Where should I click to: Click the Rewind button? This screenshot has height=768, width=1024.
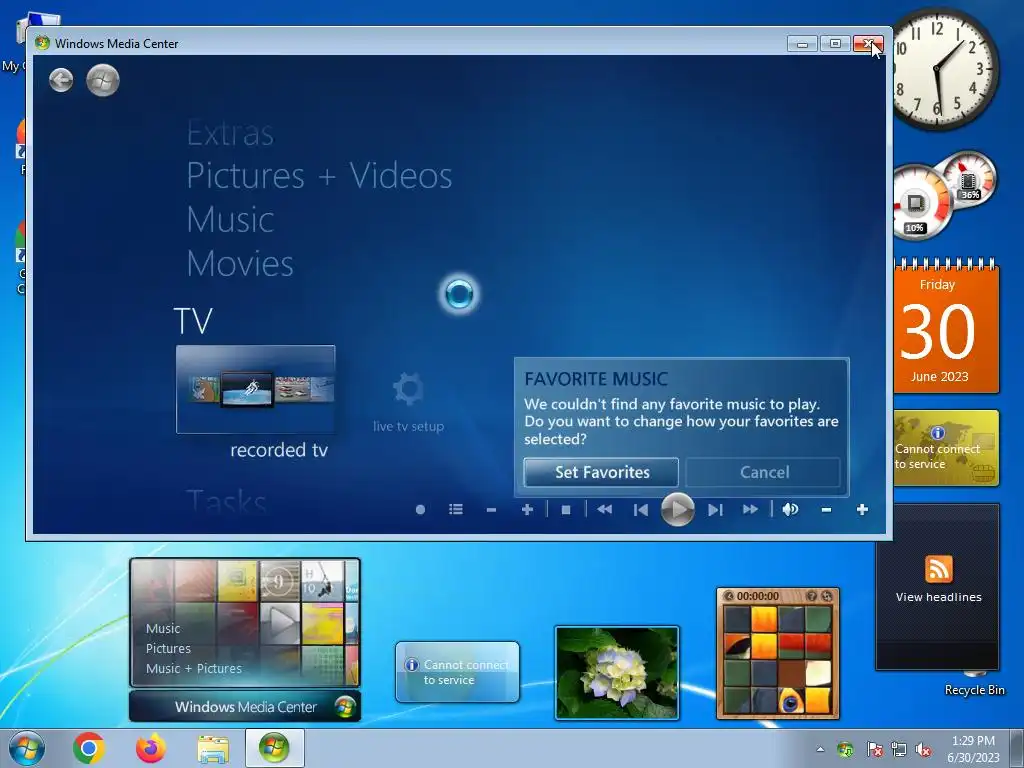point(605,509)
